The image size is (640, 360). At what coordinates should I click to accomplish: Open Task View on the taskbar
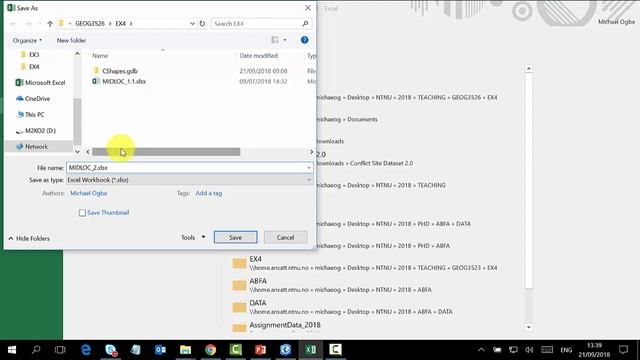[60, 350]
